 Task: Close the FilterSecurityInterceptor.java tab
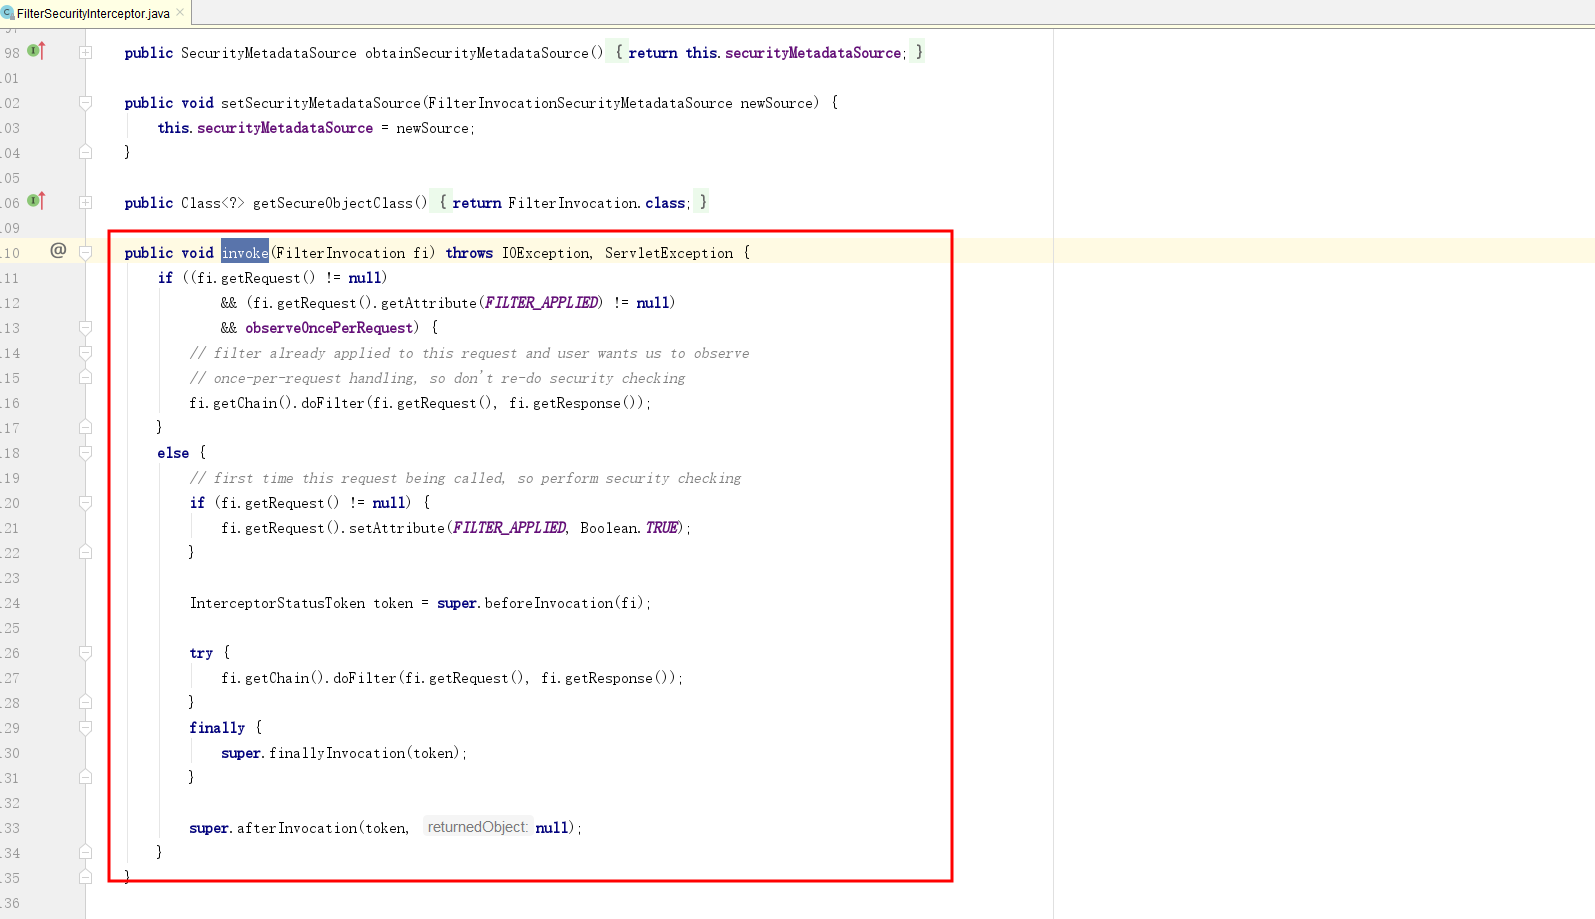pos(180,13)
